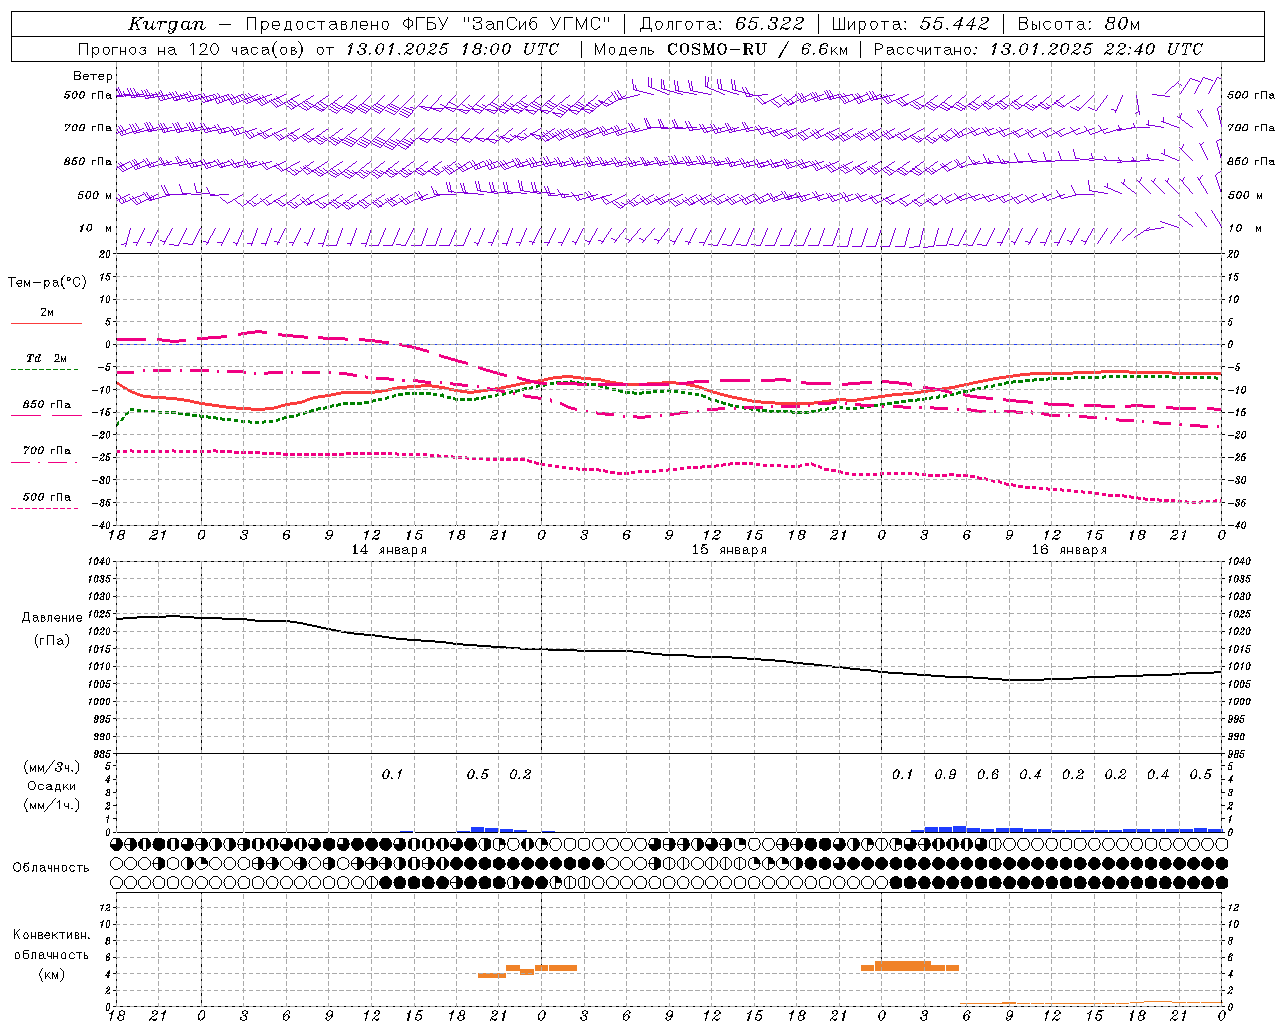Image resolution: width=1280 pixels, height=1024 pixels.
Task: Click the 'Облачность' cloud cover label
Action: (x=51, y=867)
